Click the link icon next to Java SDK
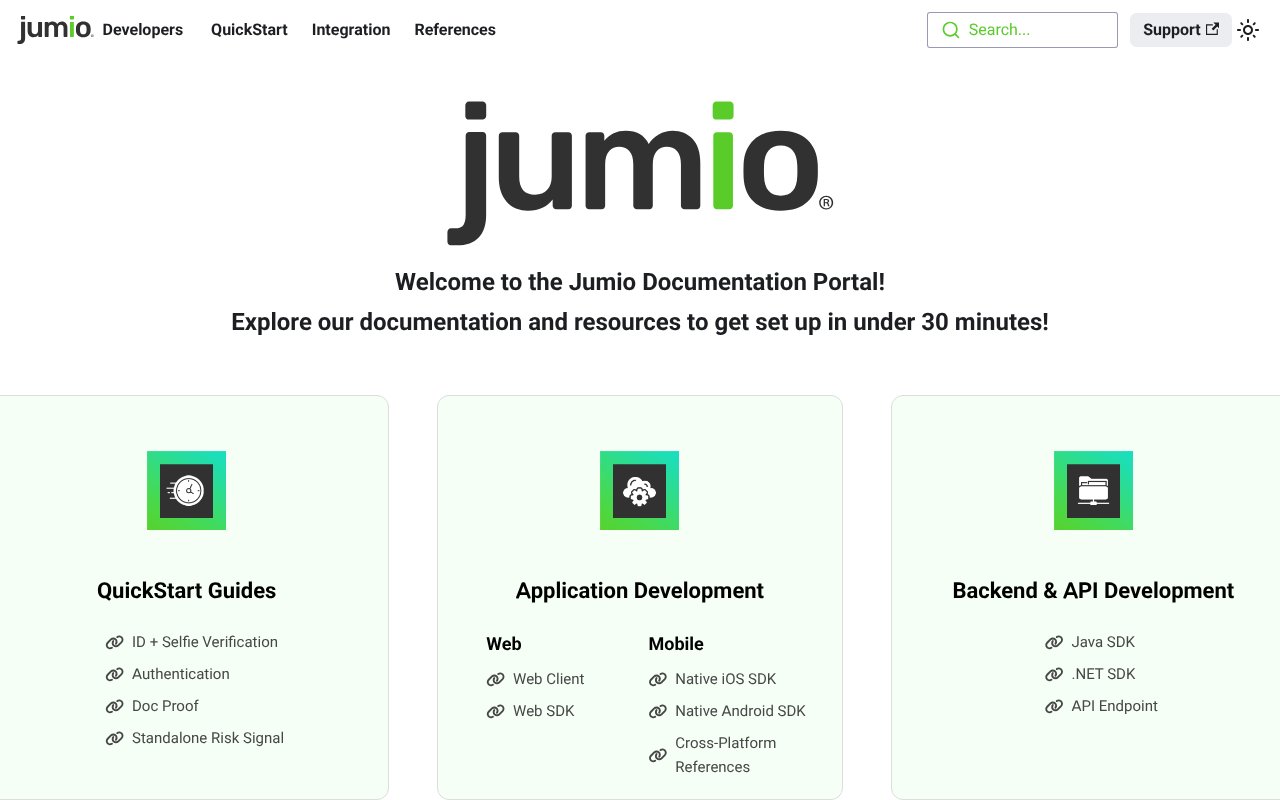Image resolution: width=1280 pixels, height=800 pixels. click(1055, 642)
